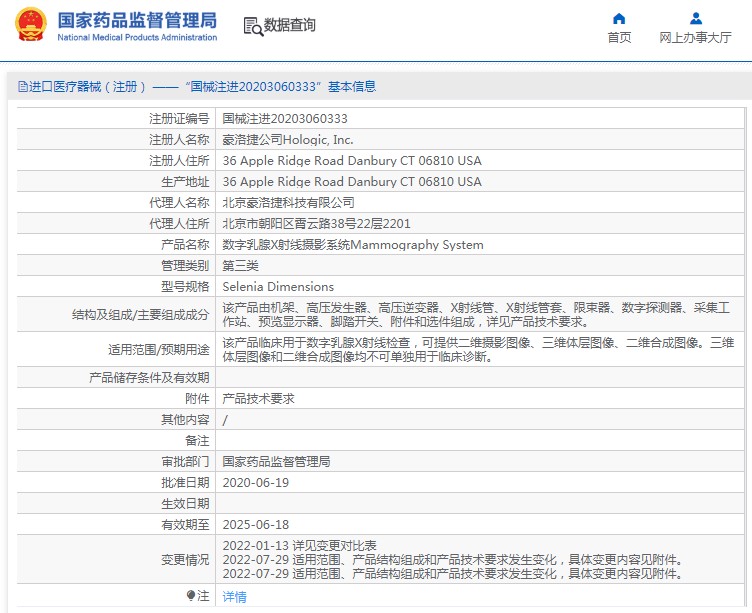Screen dimensions: 752x613
Task: Click the 进口医疗器械（注册）基本信息 heading
Action: click(x=197, y=87)
